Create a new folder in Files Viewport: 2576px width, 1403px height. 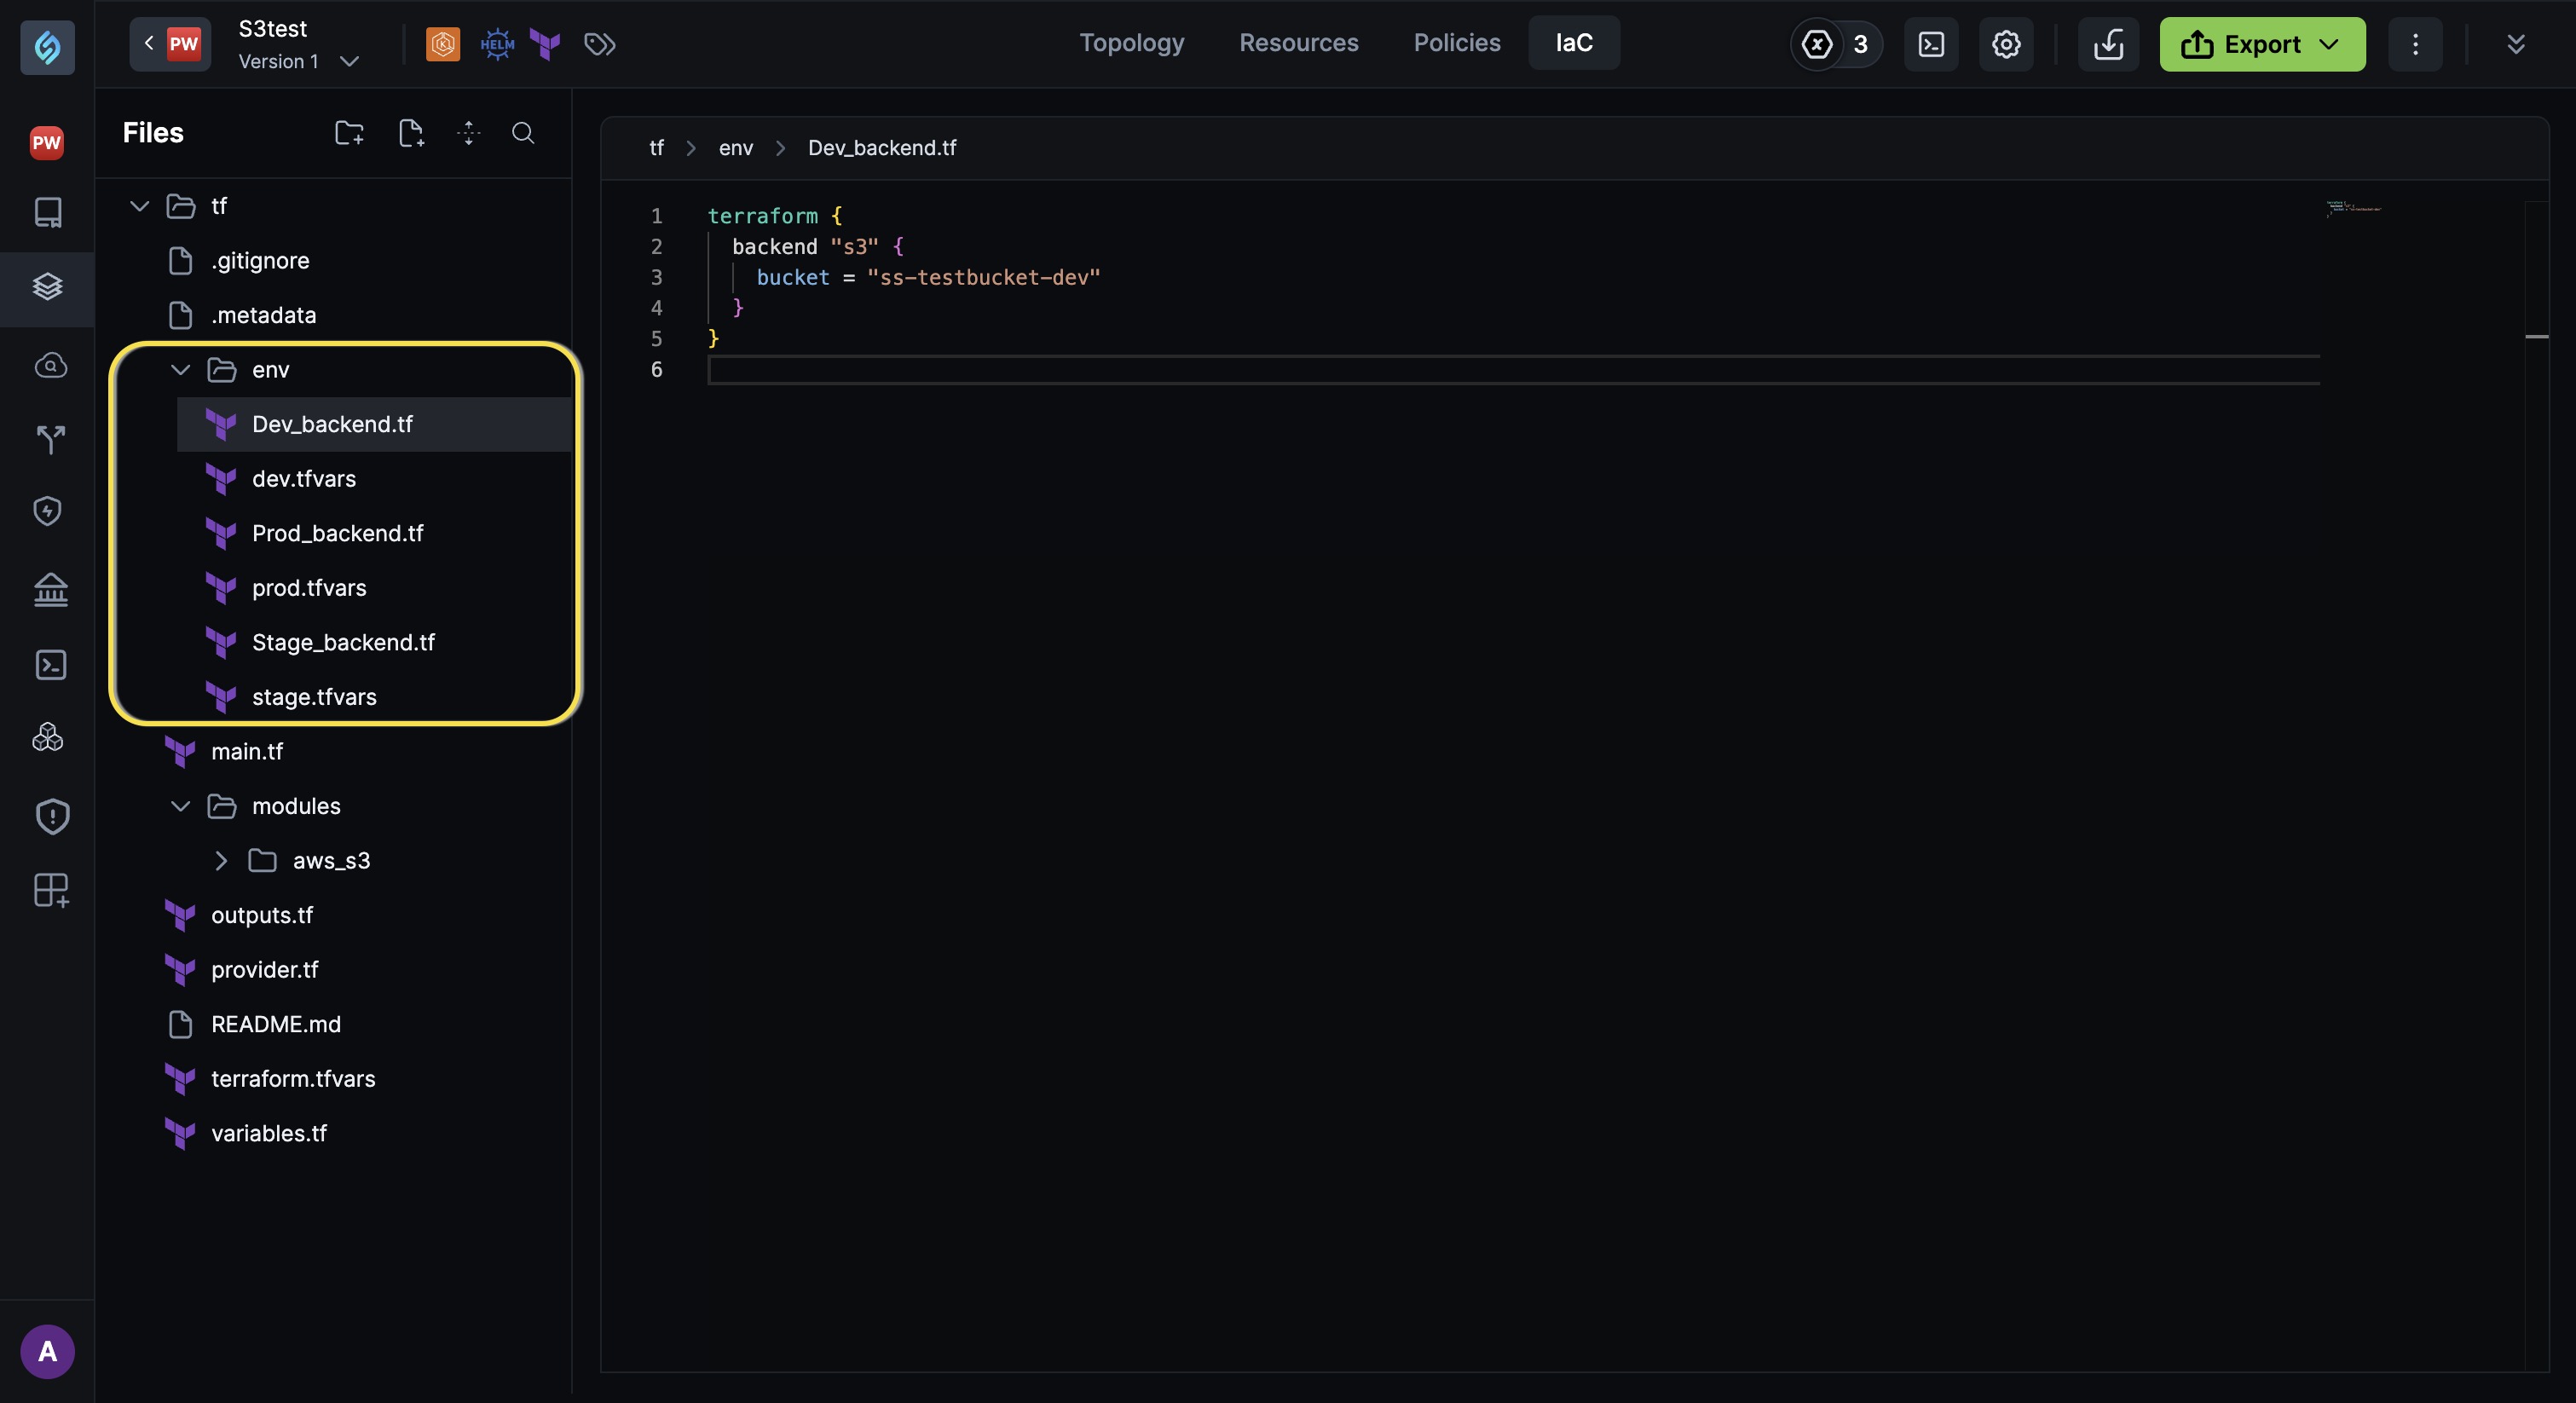point(349,132)
